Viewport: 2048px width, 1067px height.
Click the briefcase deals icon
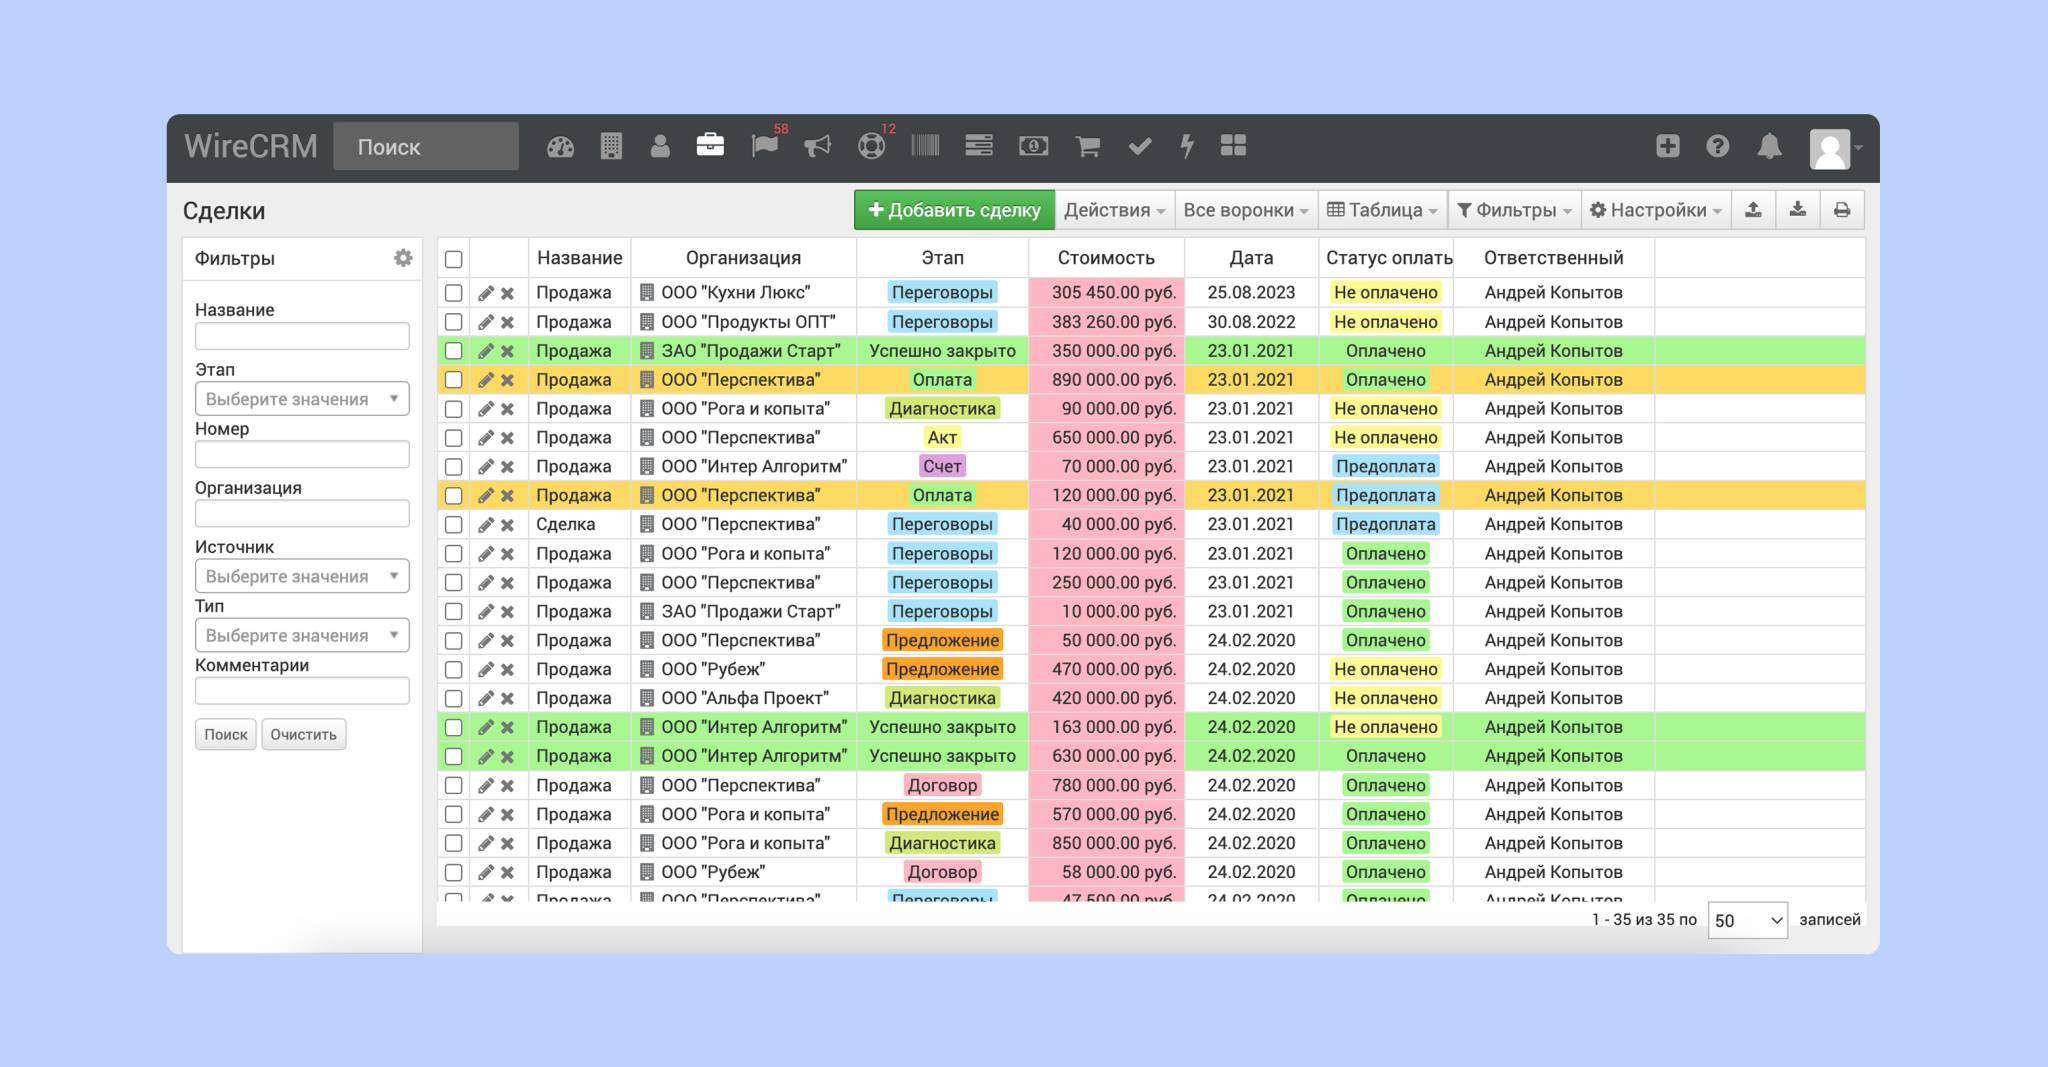(x=710, y=146)
